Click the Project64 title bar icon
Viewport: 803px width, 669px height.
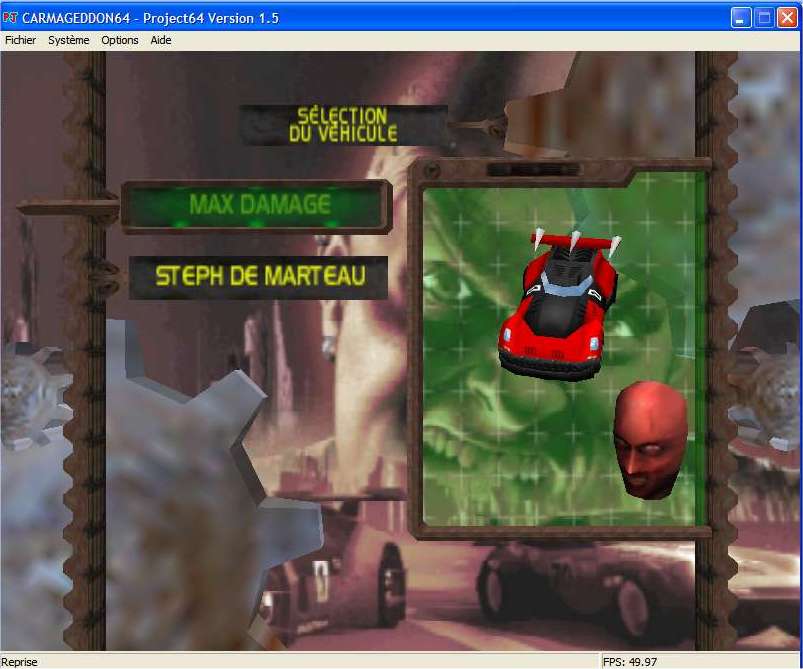click(10, 18)
